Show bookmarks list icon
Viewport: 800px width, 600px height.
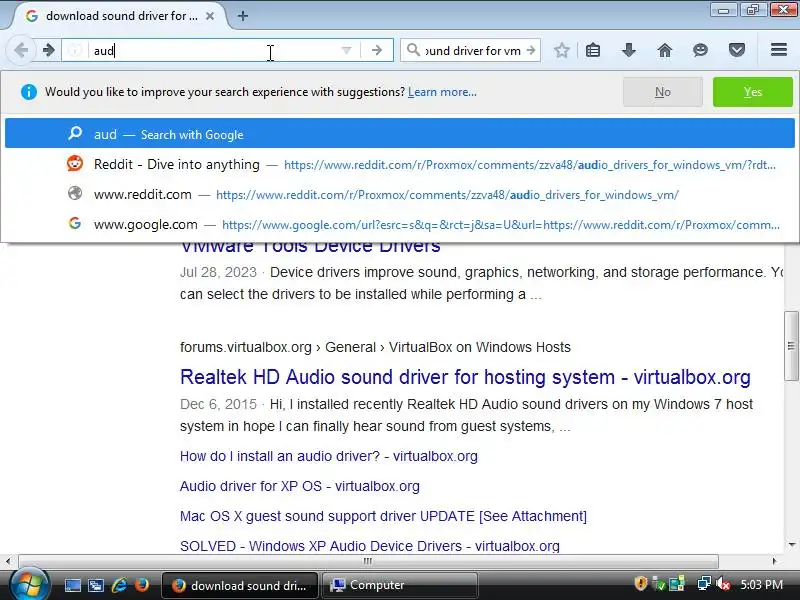point(593,50)
